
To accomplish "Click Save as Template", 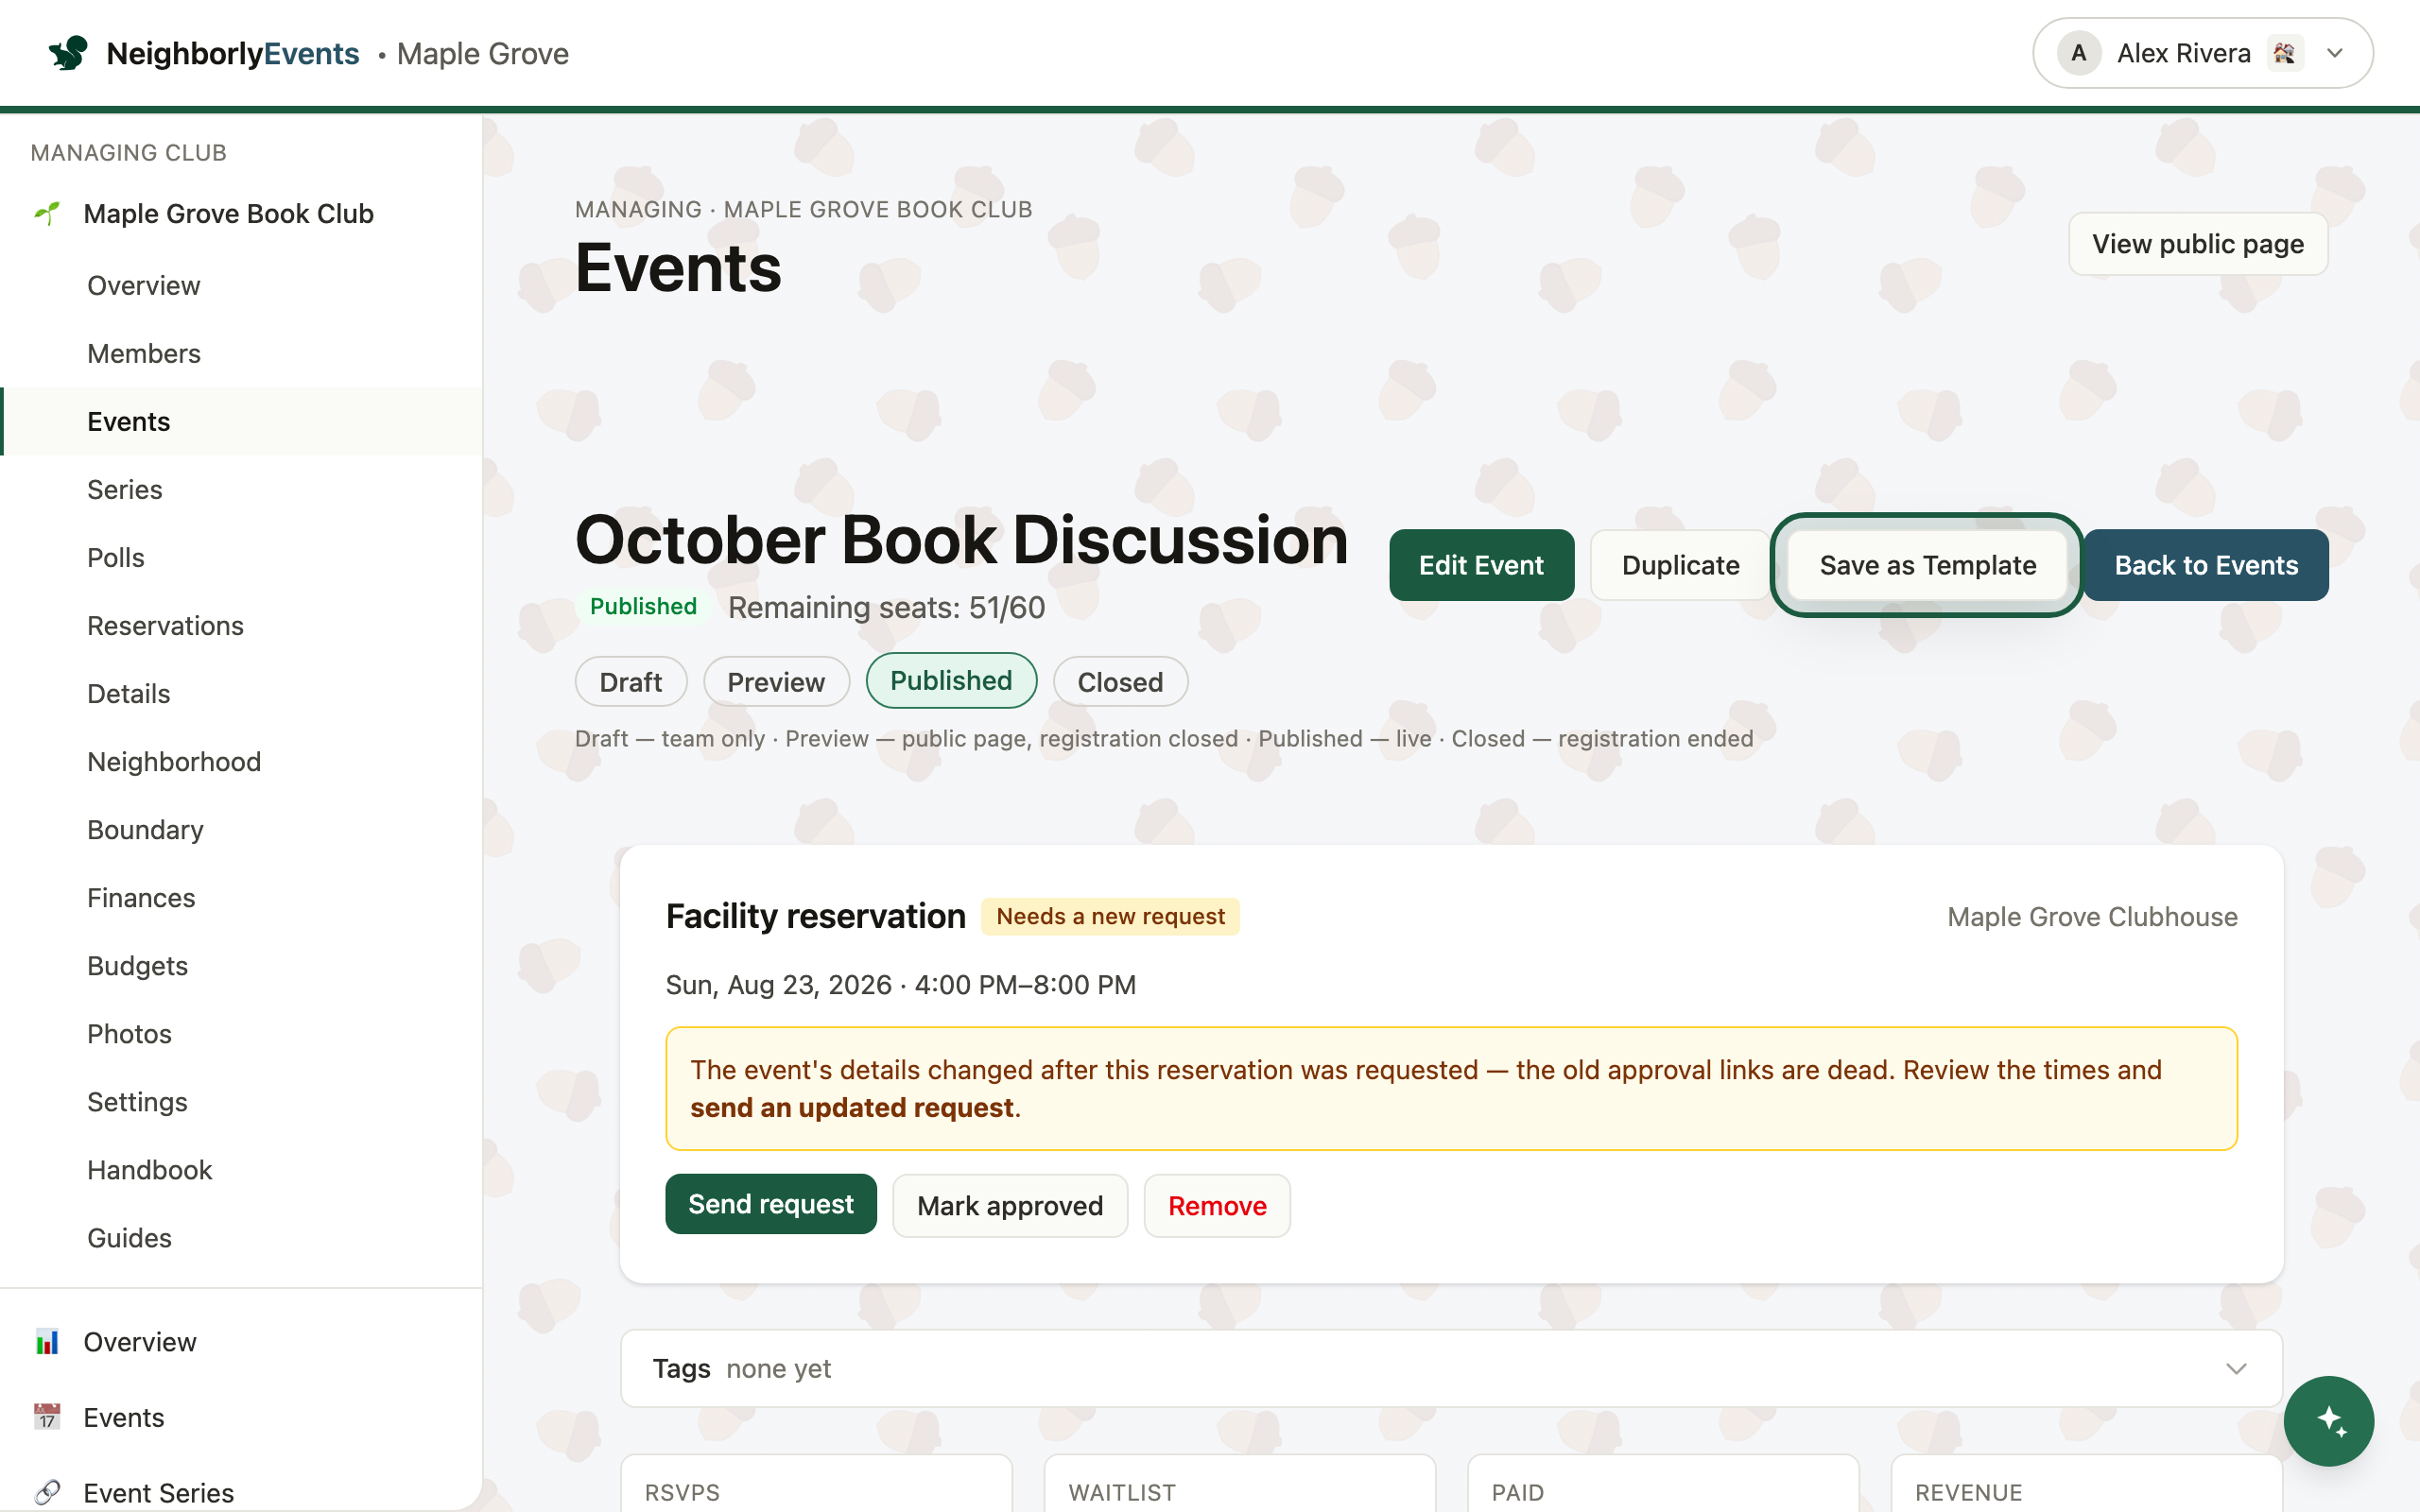I will point(1927,565).
